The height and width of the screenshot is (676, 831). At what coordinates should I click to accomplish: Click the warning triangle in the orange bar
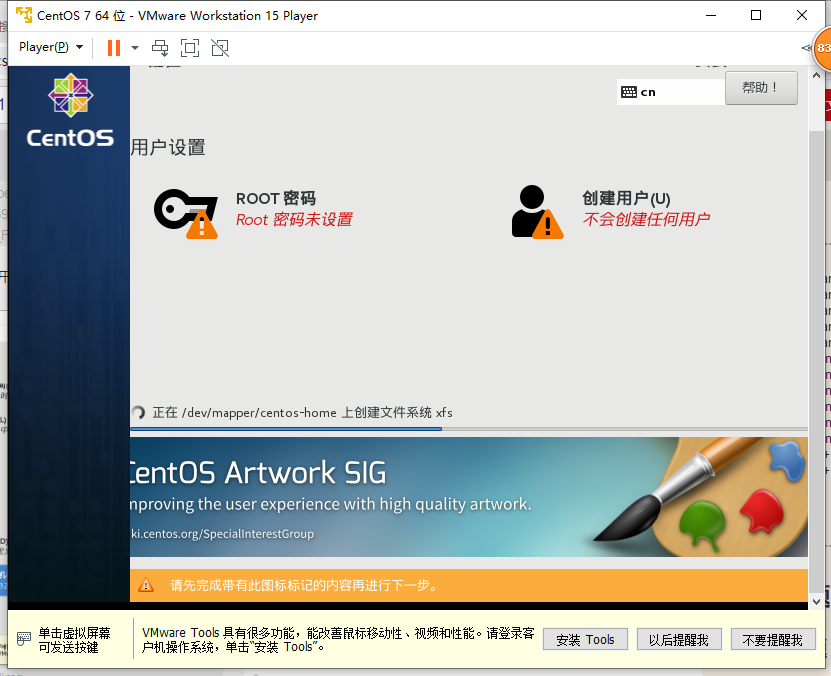[x=146, y=585]
